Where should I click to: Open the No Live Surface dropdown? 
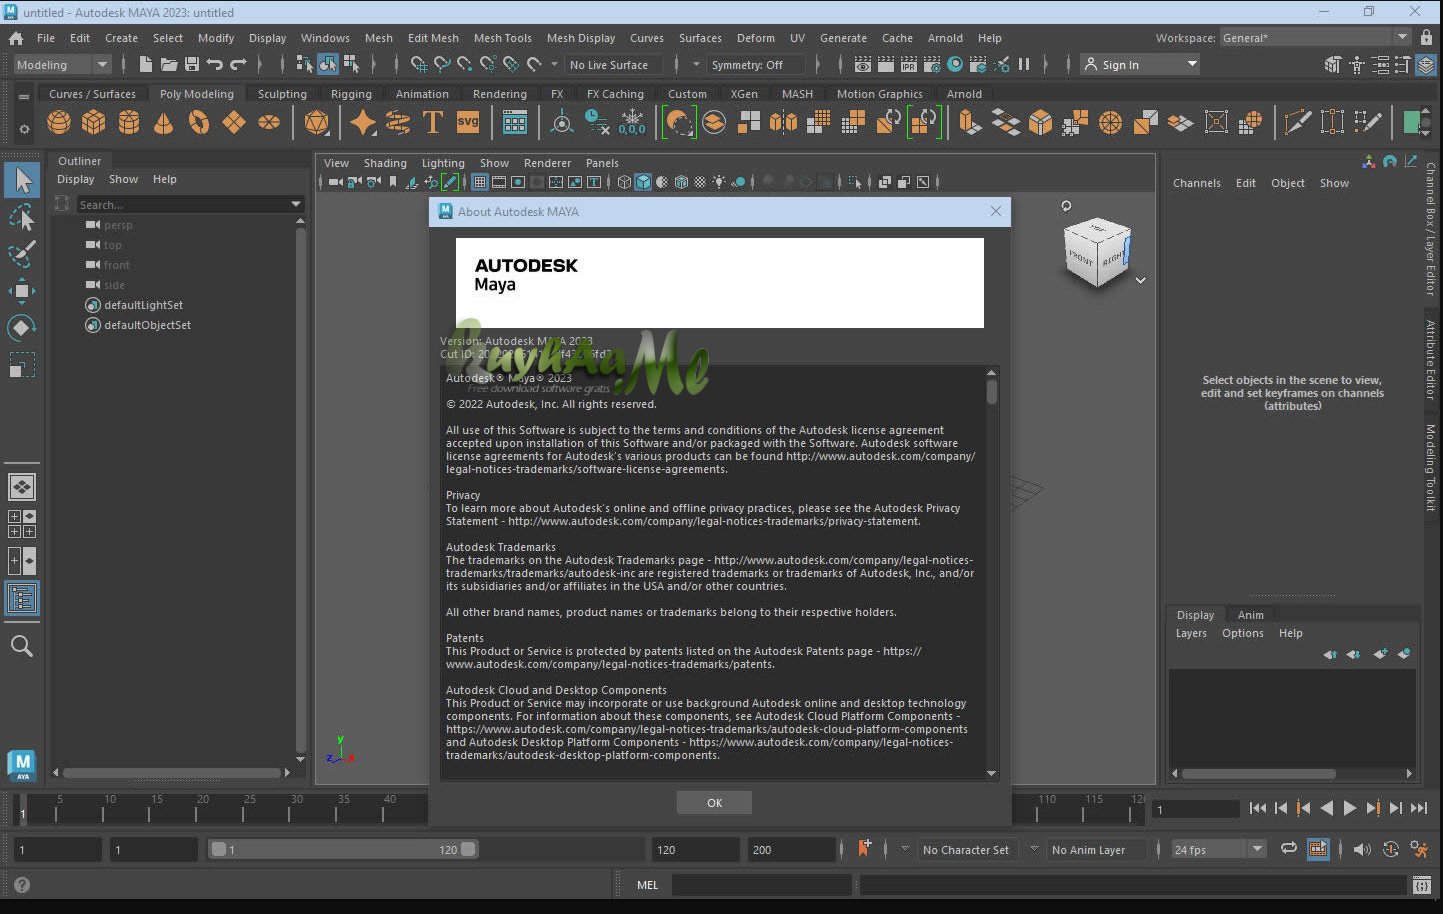(616, 64)
